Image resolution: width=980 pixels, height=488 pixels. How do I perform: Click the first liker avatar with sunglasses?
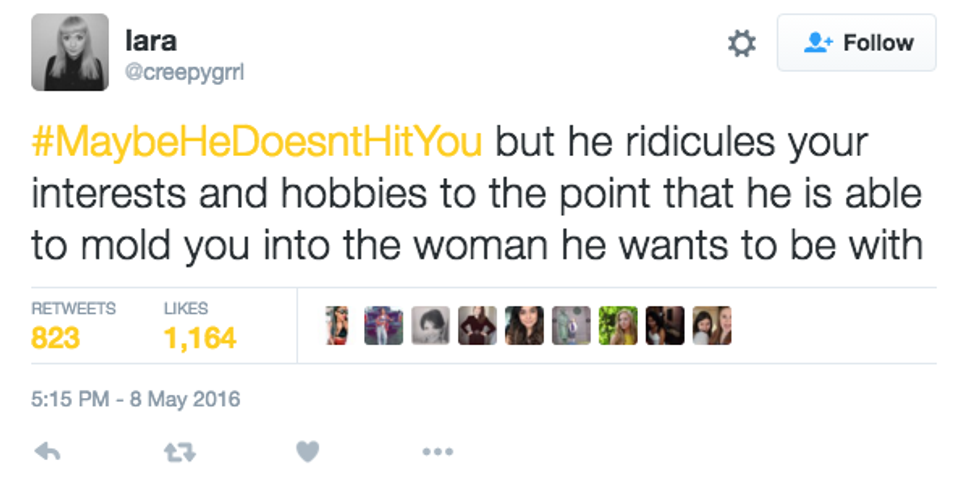[337, 325]
